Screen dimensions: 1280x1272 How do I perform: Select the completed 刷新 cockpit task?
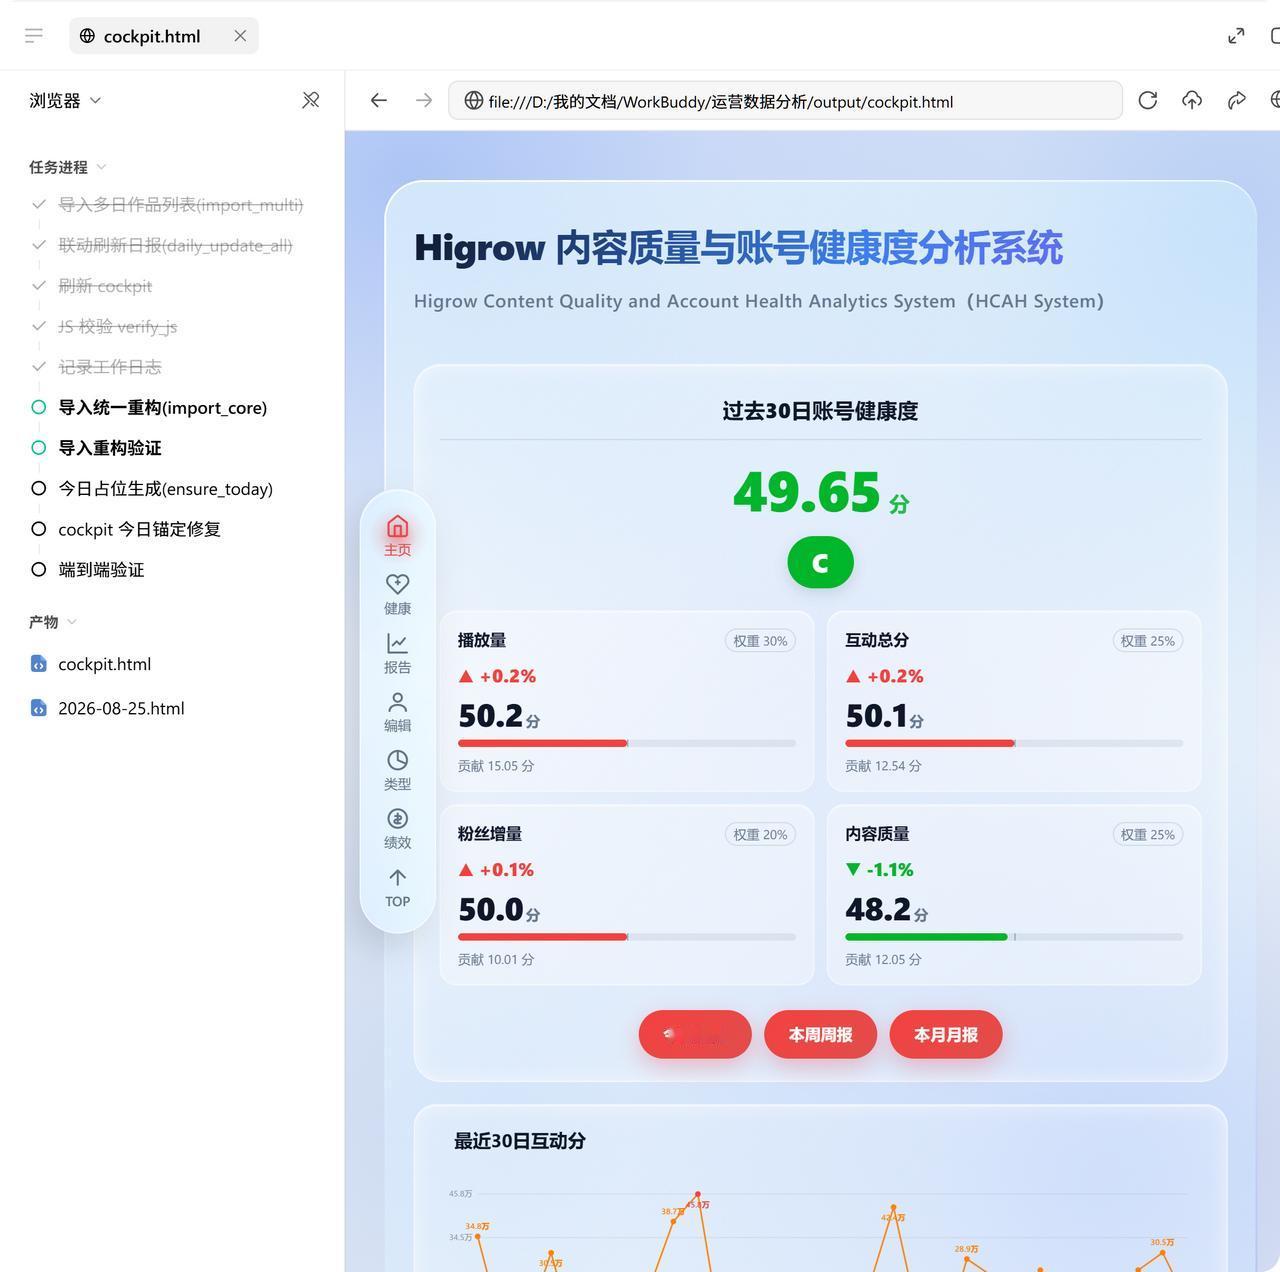pos(105,286)
